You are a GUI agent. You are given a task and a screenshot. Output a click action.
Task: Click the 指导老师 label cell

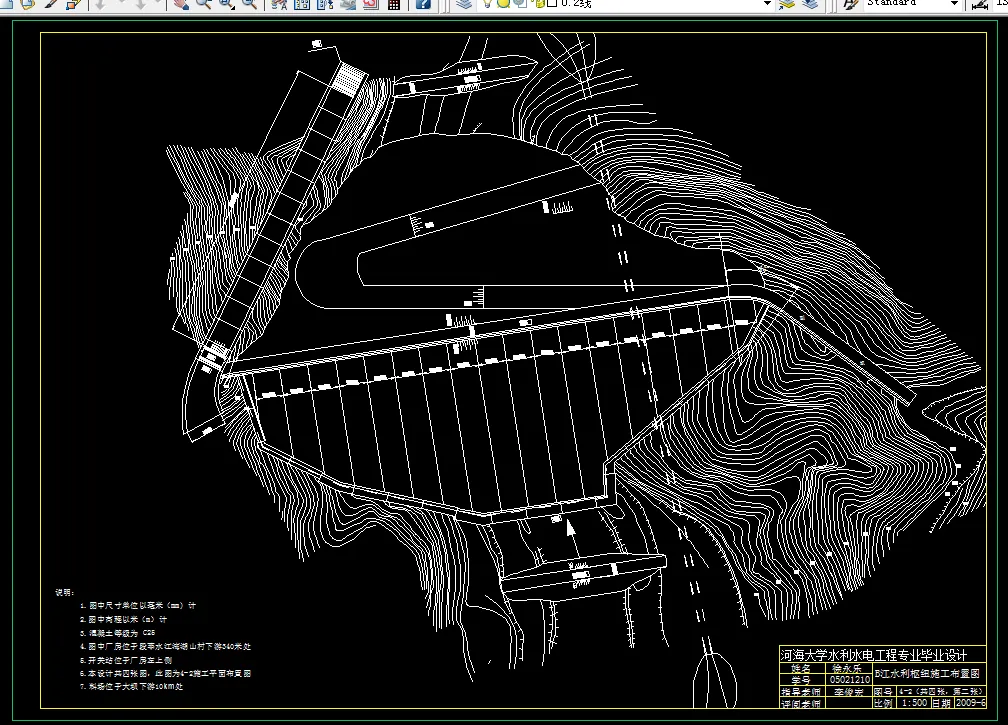(x=802, y=692)
